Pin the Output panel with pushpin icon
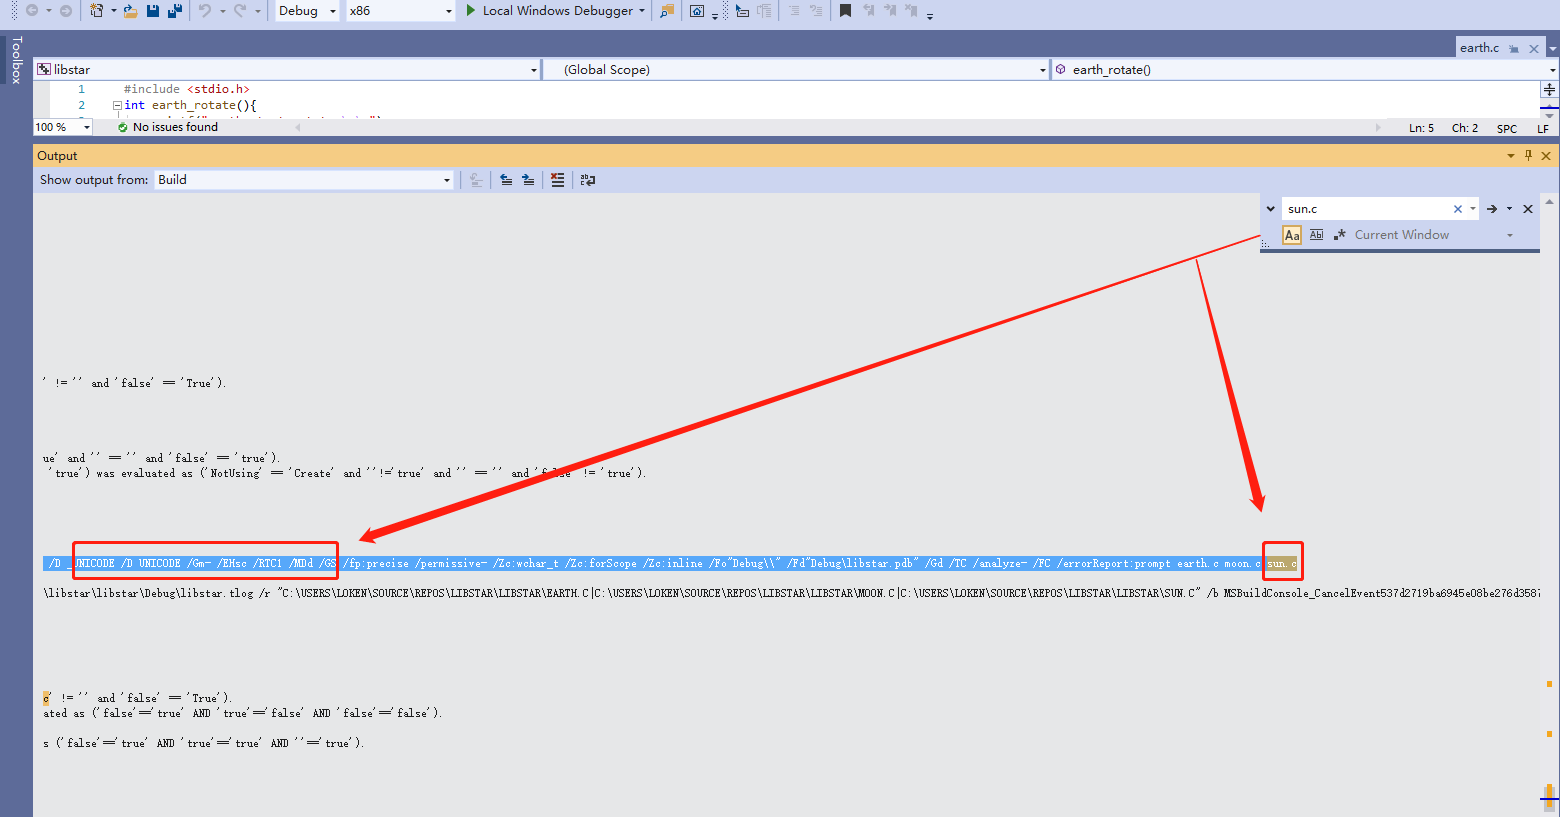 click(1528, 156)
